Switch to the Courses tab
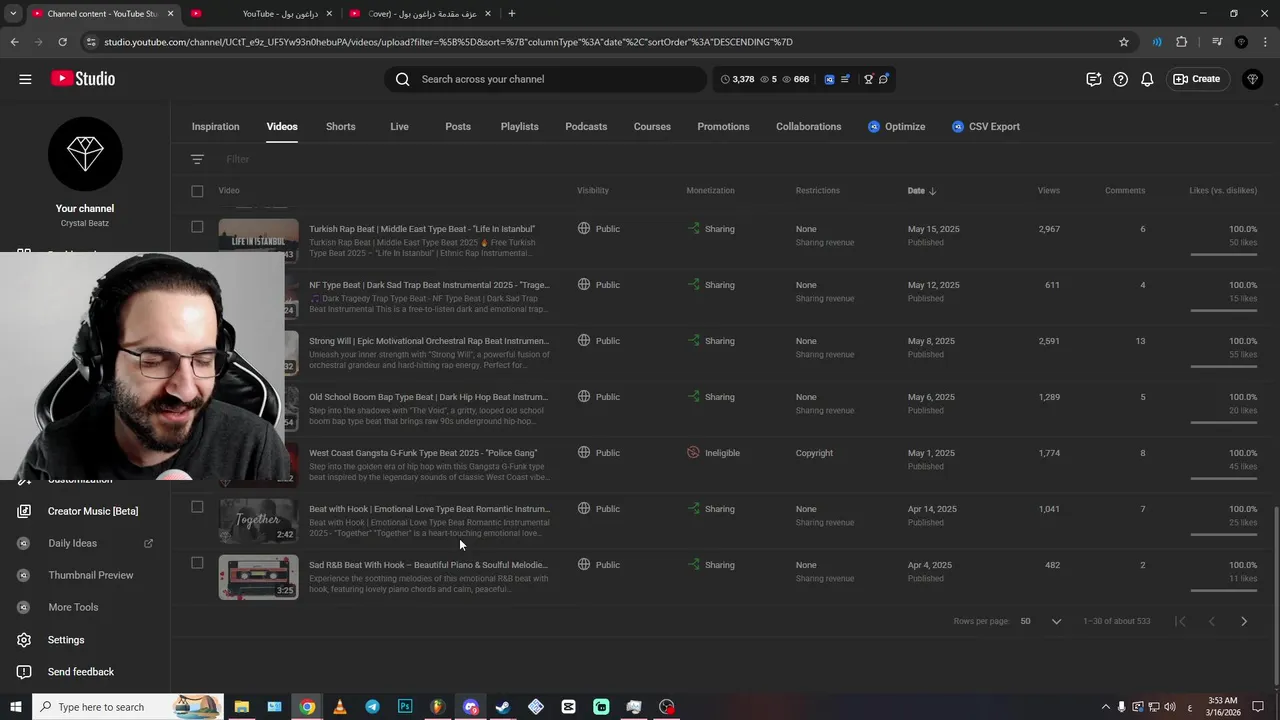The height and width of the screenshot is (720, 1280). click(652, 127)
